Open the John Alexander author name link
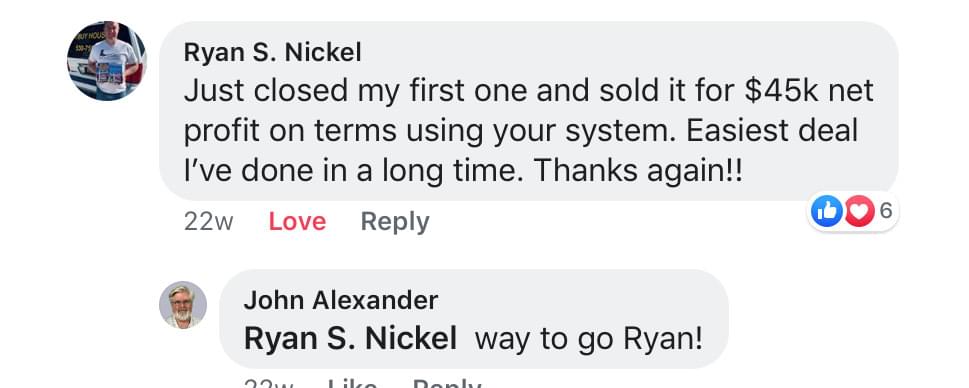This screenshot has height=388, width=969. [x=341, y=300]
